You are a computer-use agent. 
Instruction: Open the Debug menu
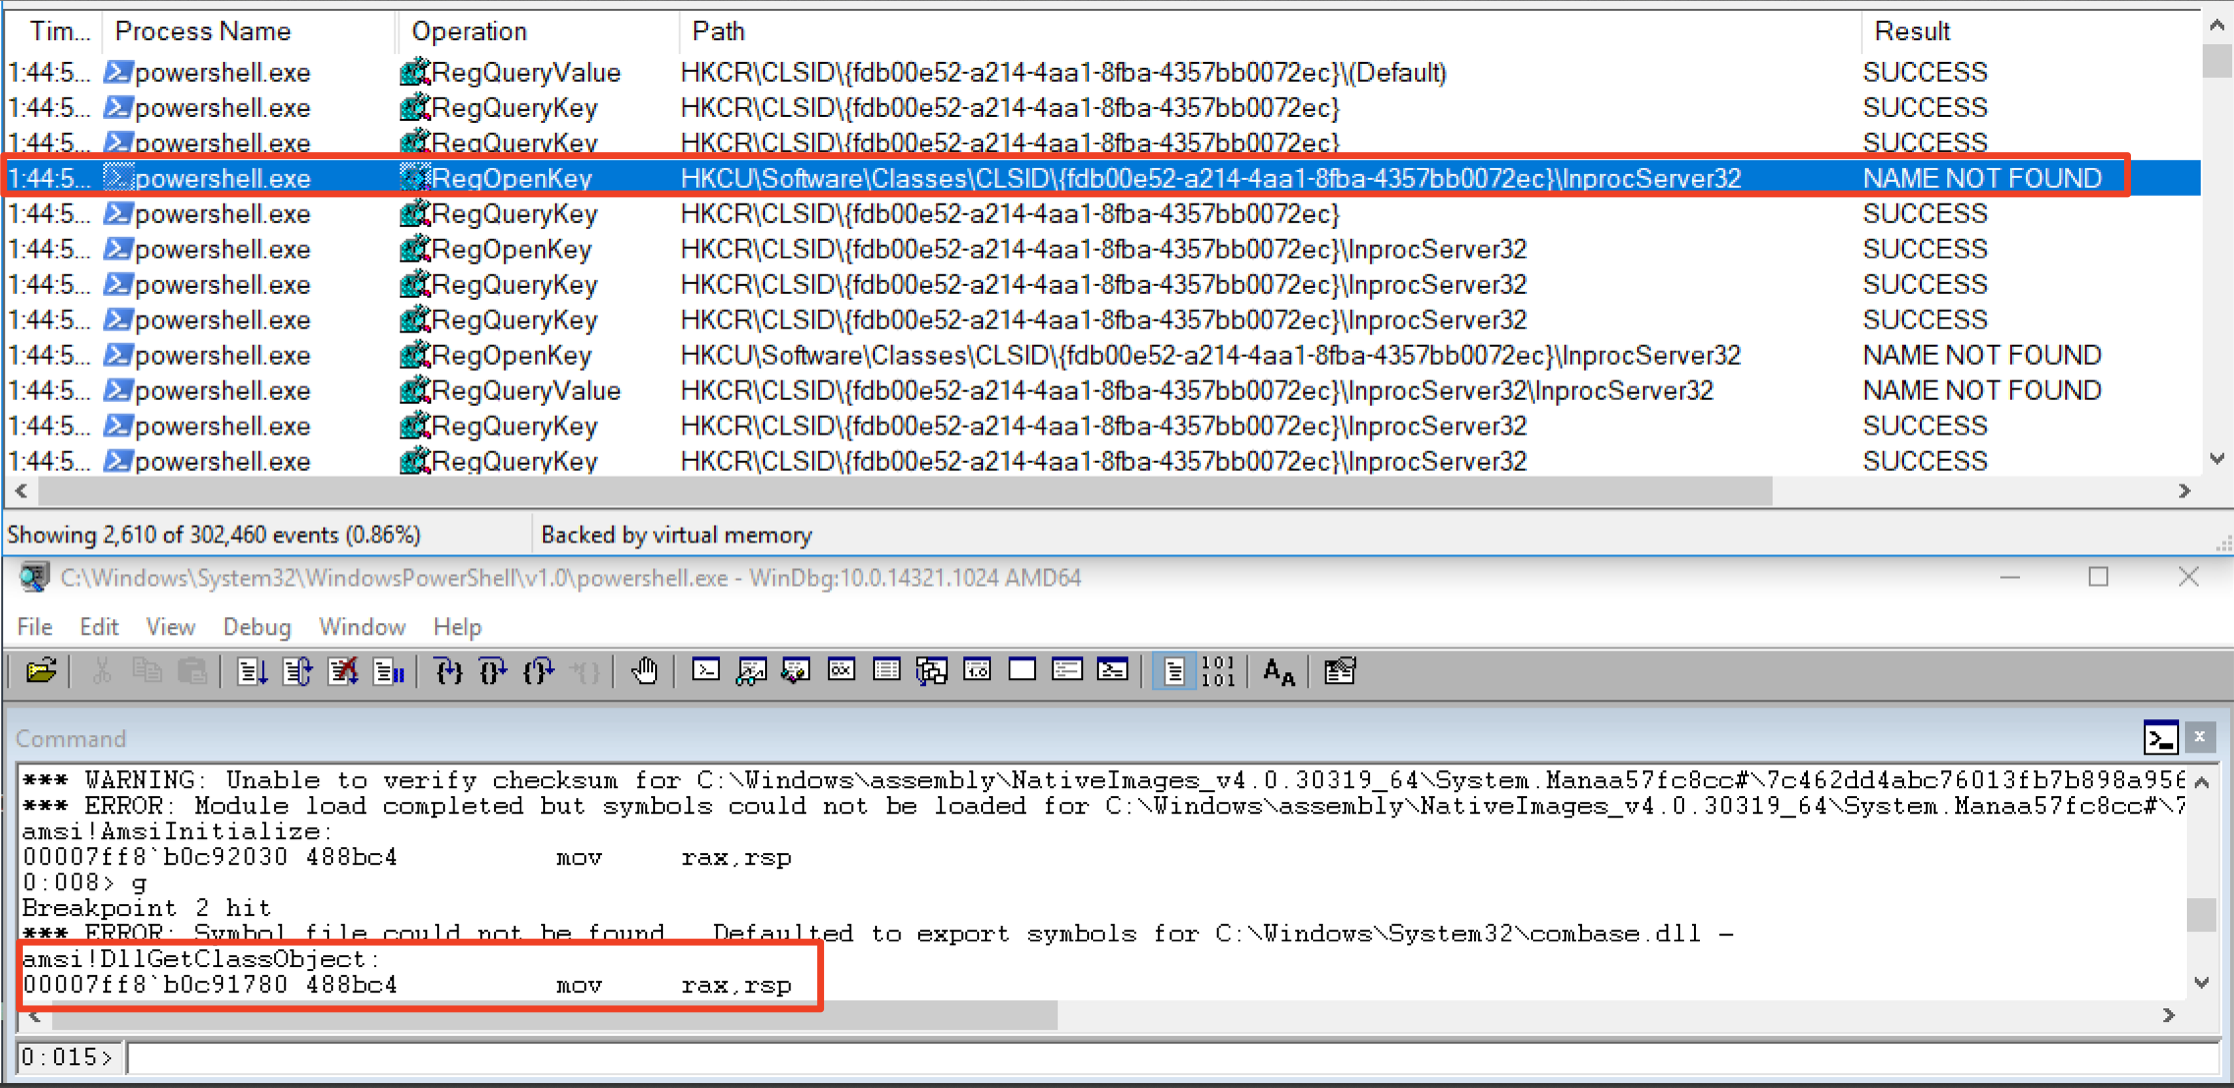[x=256, y=627]
